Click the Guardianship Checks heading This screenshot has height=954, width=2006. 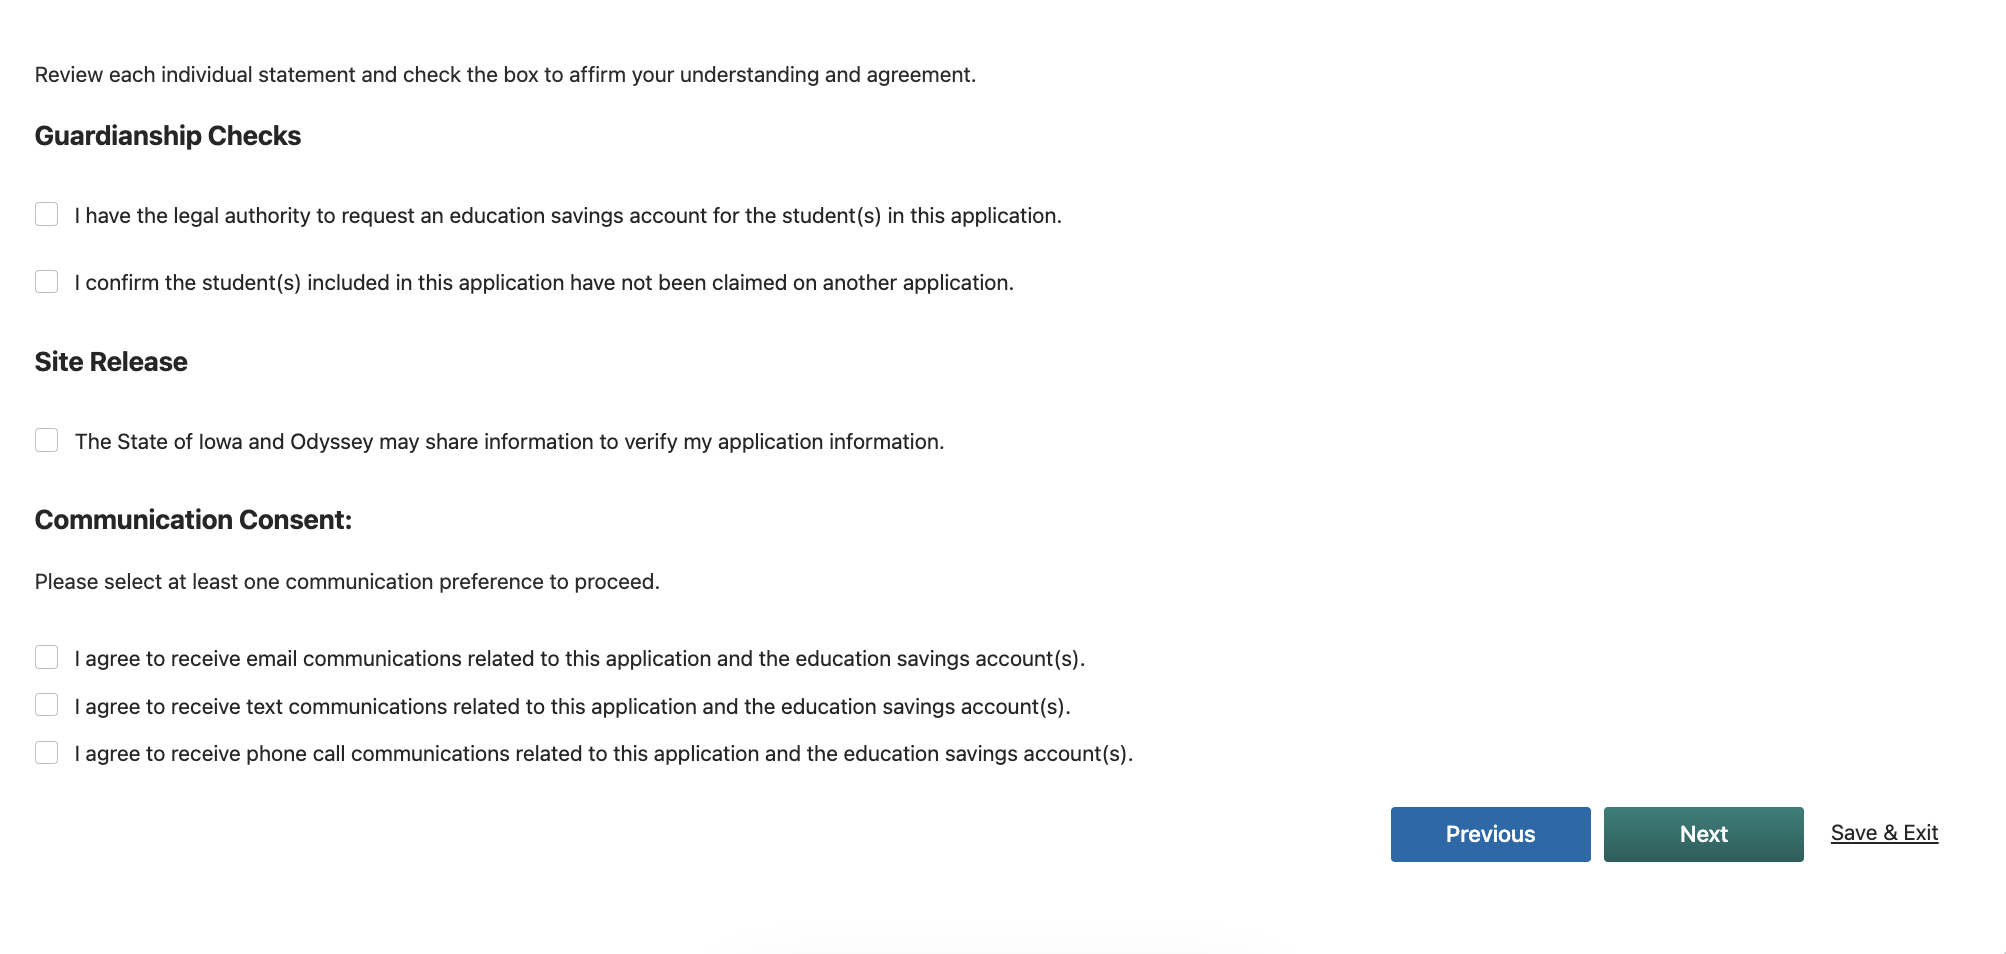pos(168,136)
